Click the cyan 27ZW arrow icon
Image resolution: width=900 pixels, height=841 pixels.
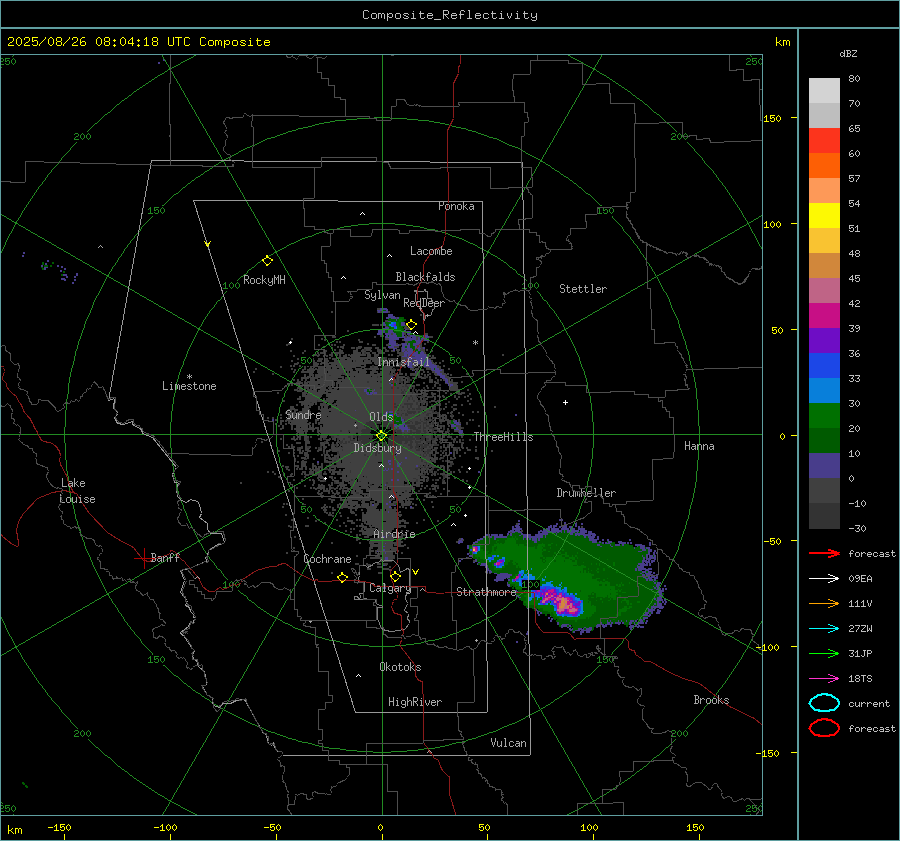(824, 629)
